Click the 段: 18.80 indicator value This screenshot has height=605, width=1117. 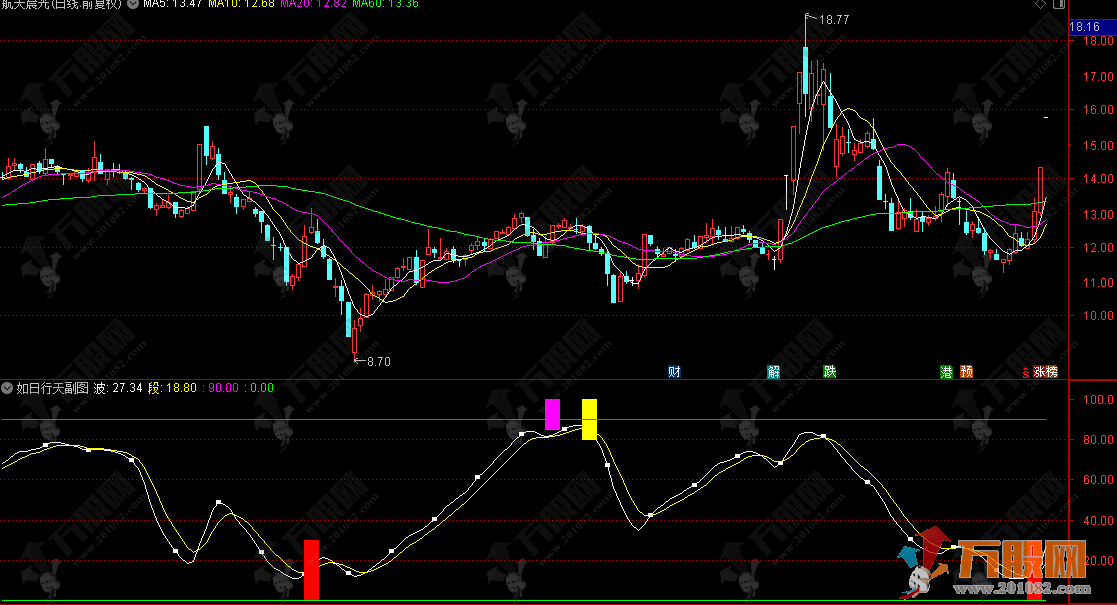click(172, 388)
